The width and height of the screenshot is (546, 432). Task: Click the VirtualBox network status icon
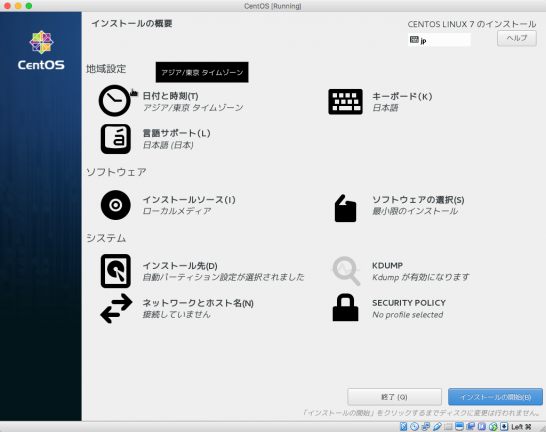tap(426, 426)
